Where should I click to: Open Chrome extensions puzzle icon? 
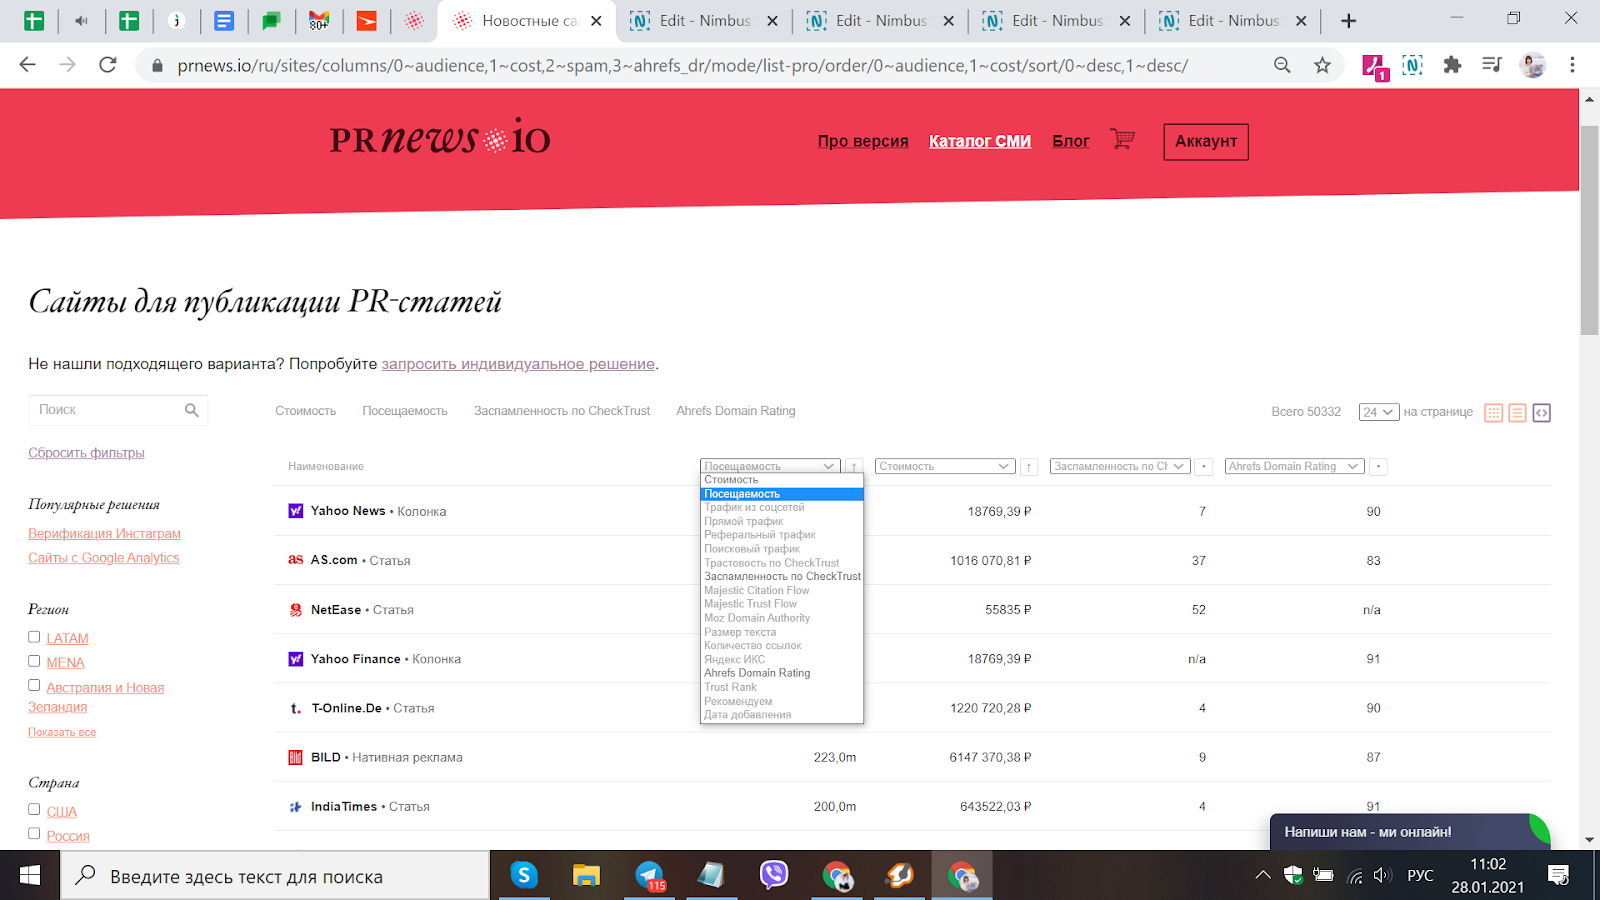[1452, 65]
